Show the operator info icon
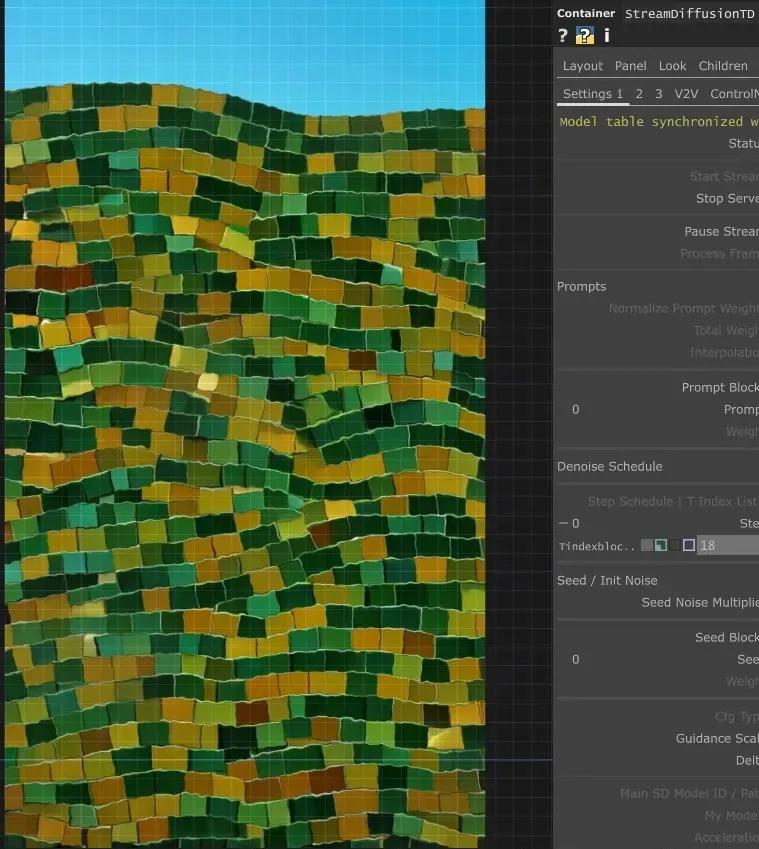The height and width of the screenshot is (849, 759). point(607,35)
